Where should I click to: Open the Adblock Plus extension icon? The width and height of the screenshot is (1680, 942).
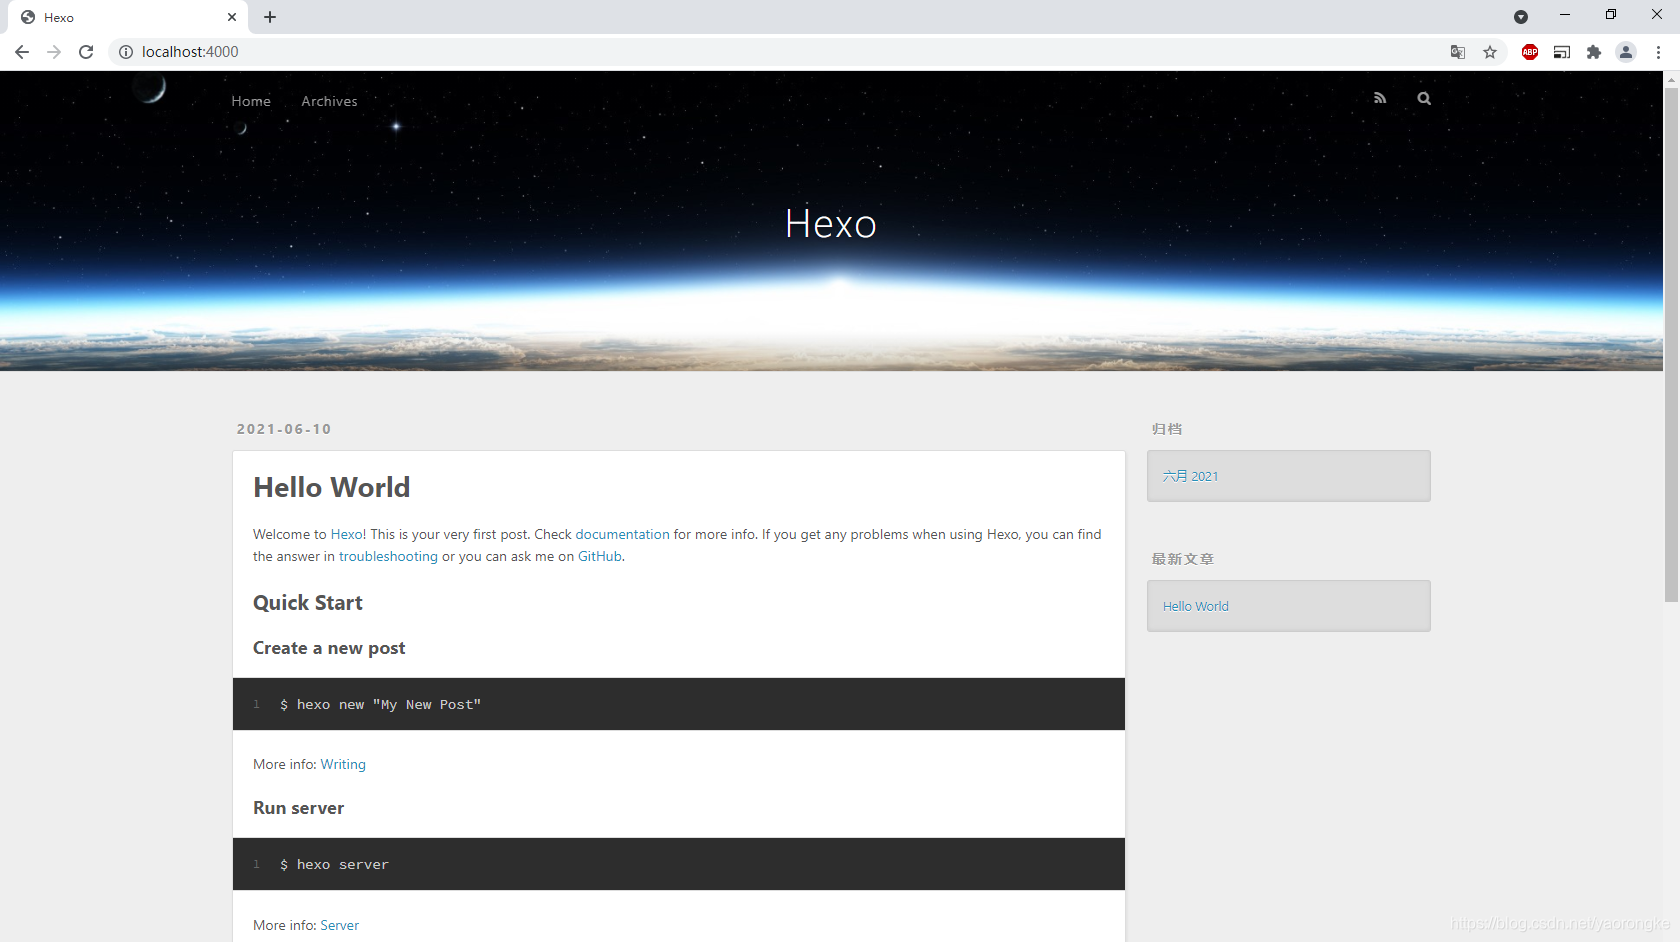(1529, 51)
